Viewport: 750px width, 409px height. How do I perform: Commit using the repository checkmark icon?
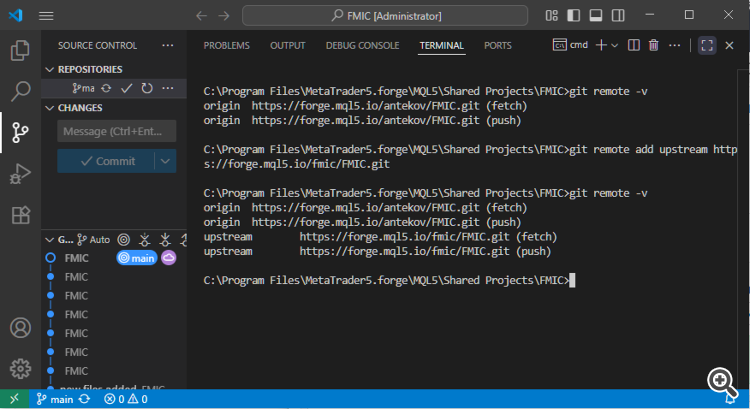pyautogui.click(x=126, y=88)
